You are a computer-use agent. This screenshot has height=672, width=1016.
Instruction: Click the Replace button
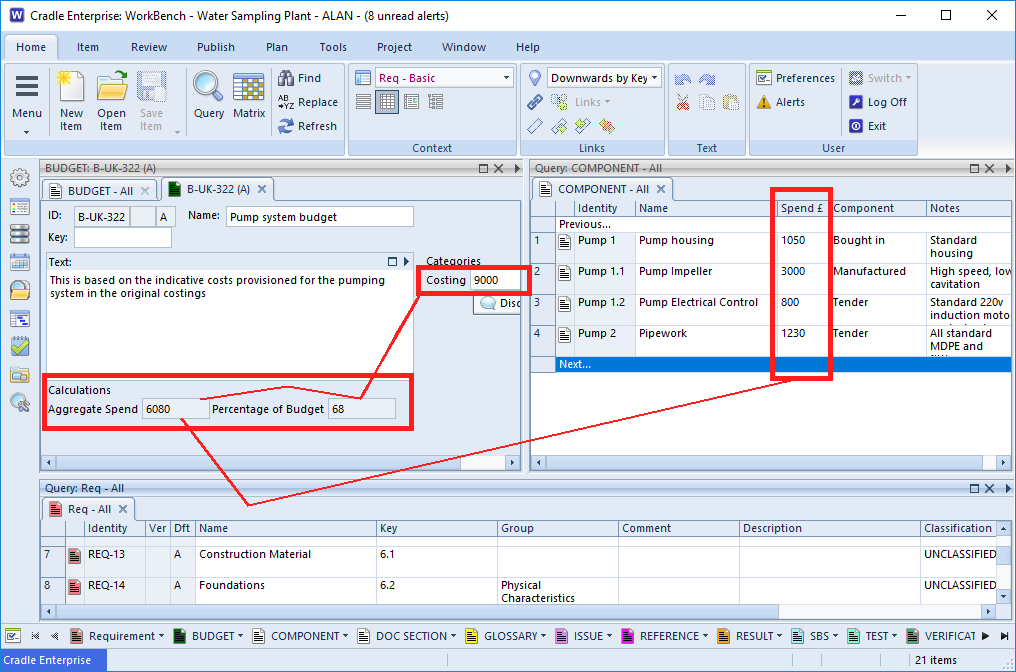tap(308, 102)
